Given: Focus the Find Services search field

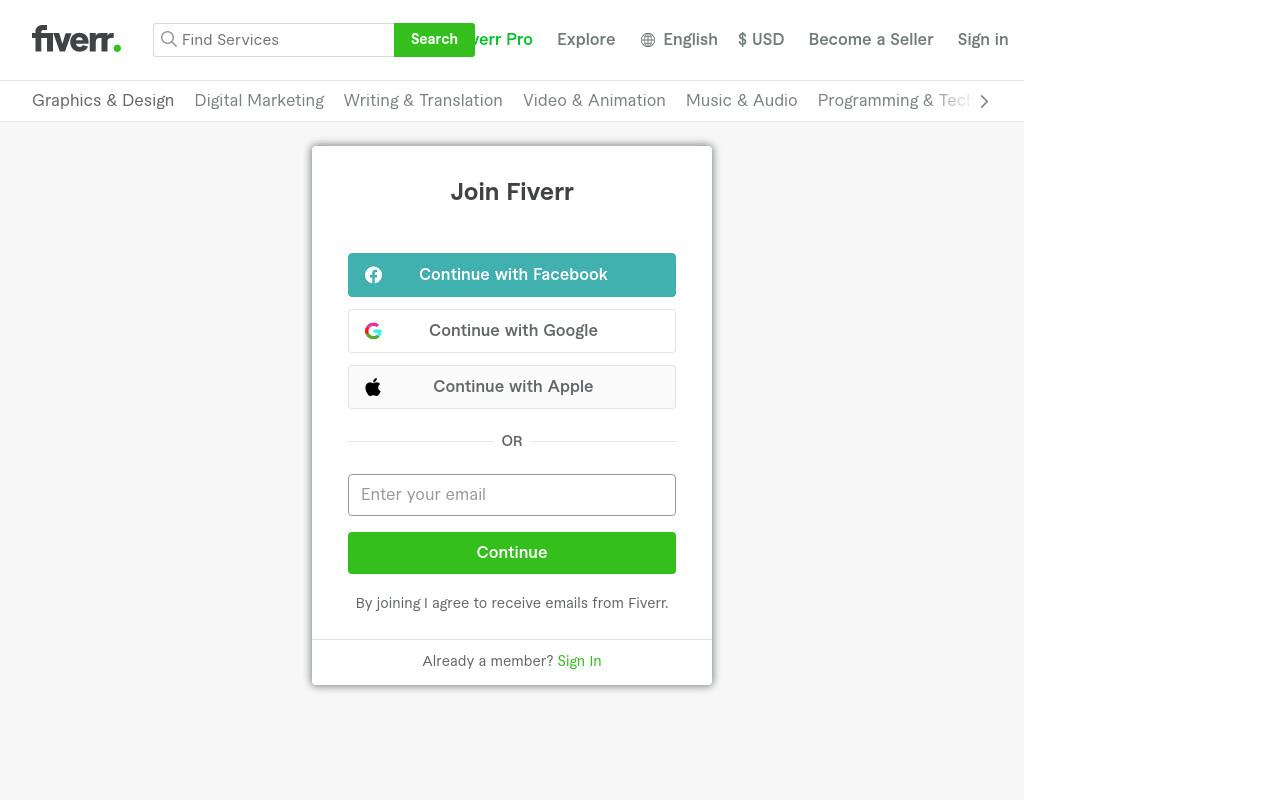Looking at the screenshot, I should (x=274, y=40).
